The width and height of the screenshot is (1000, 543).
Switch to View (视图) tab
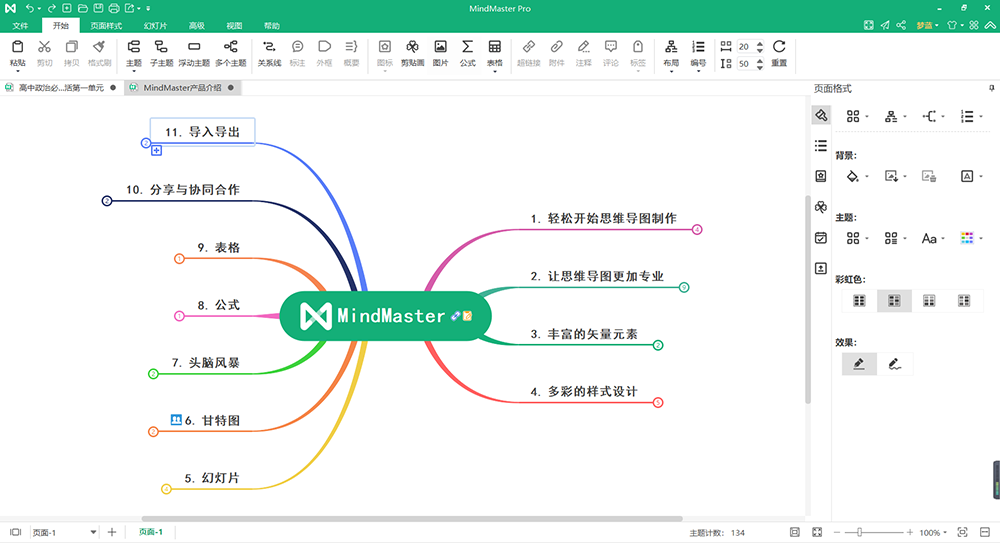click(234, 26)
